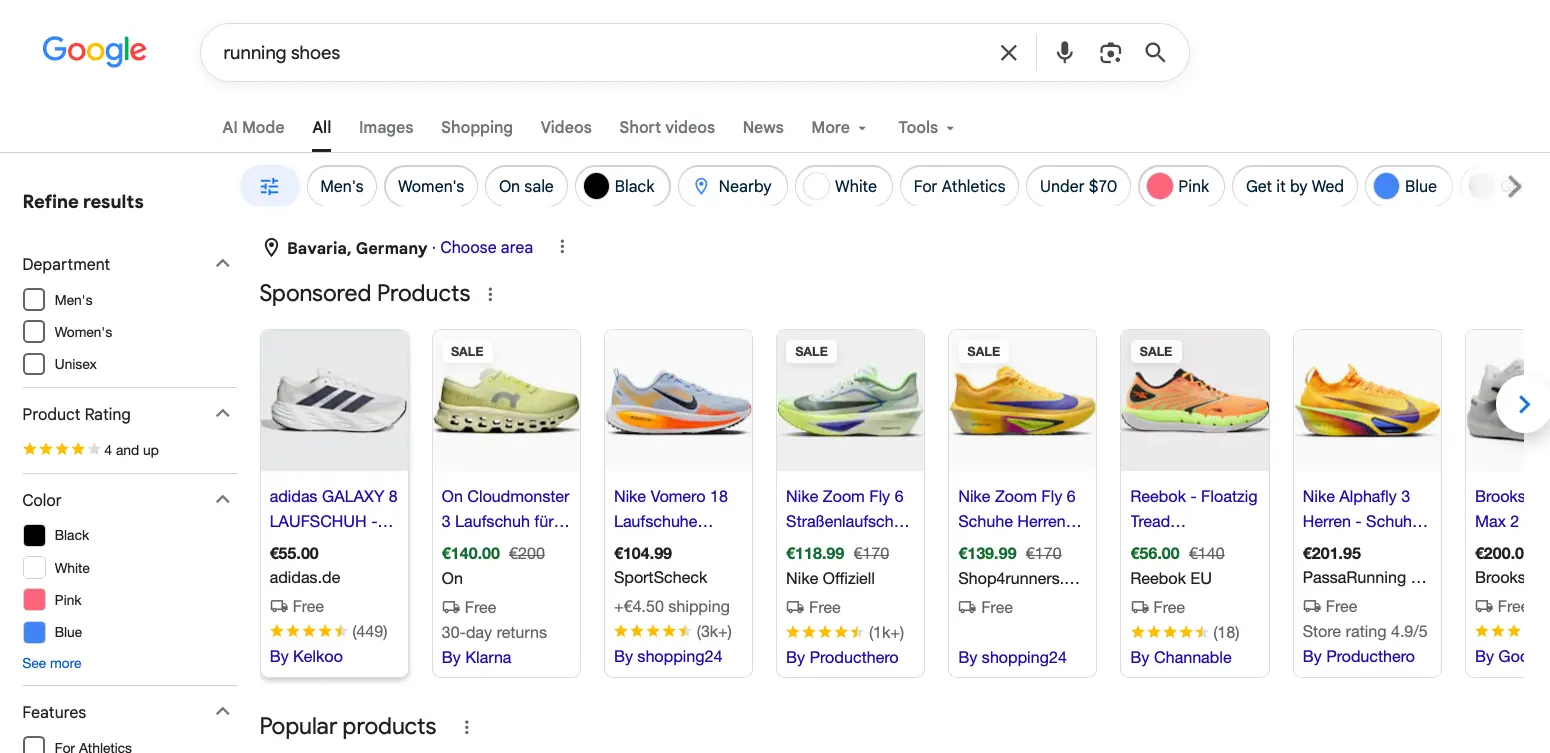
Task: Select the Get it by Wed chip
Action: pyautogui.click(x=1295, y=186)
